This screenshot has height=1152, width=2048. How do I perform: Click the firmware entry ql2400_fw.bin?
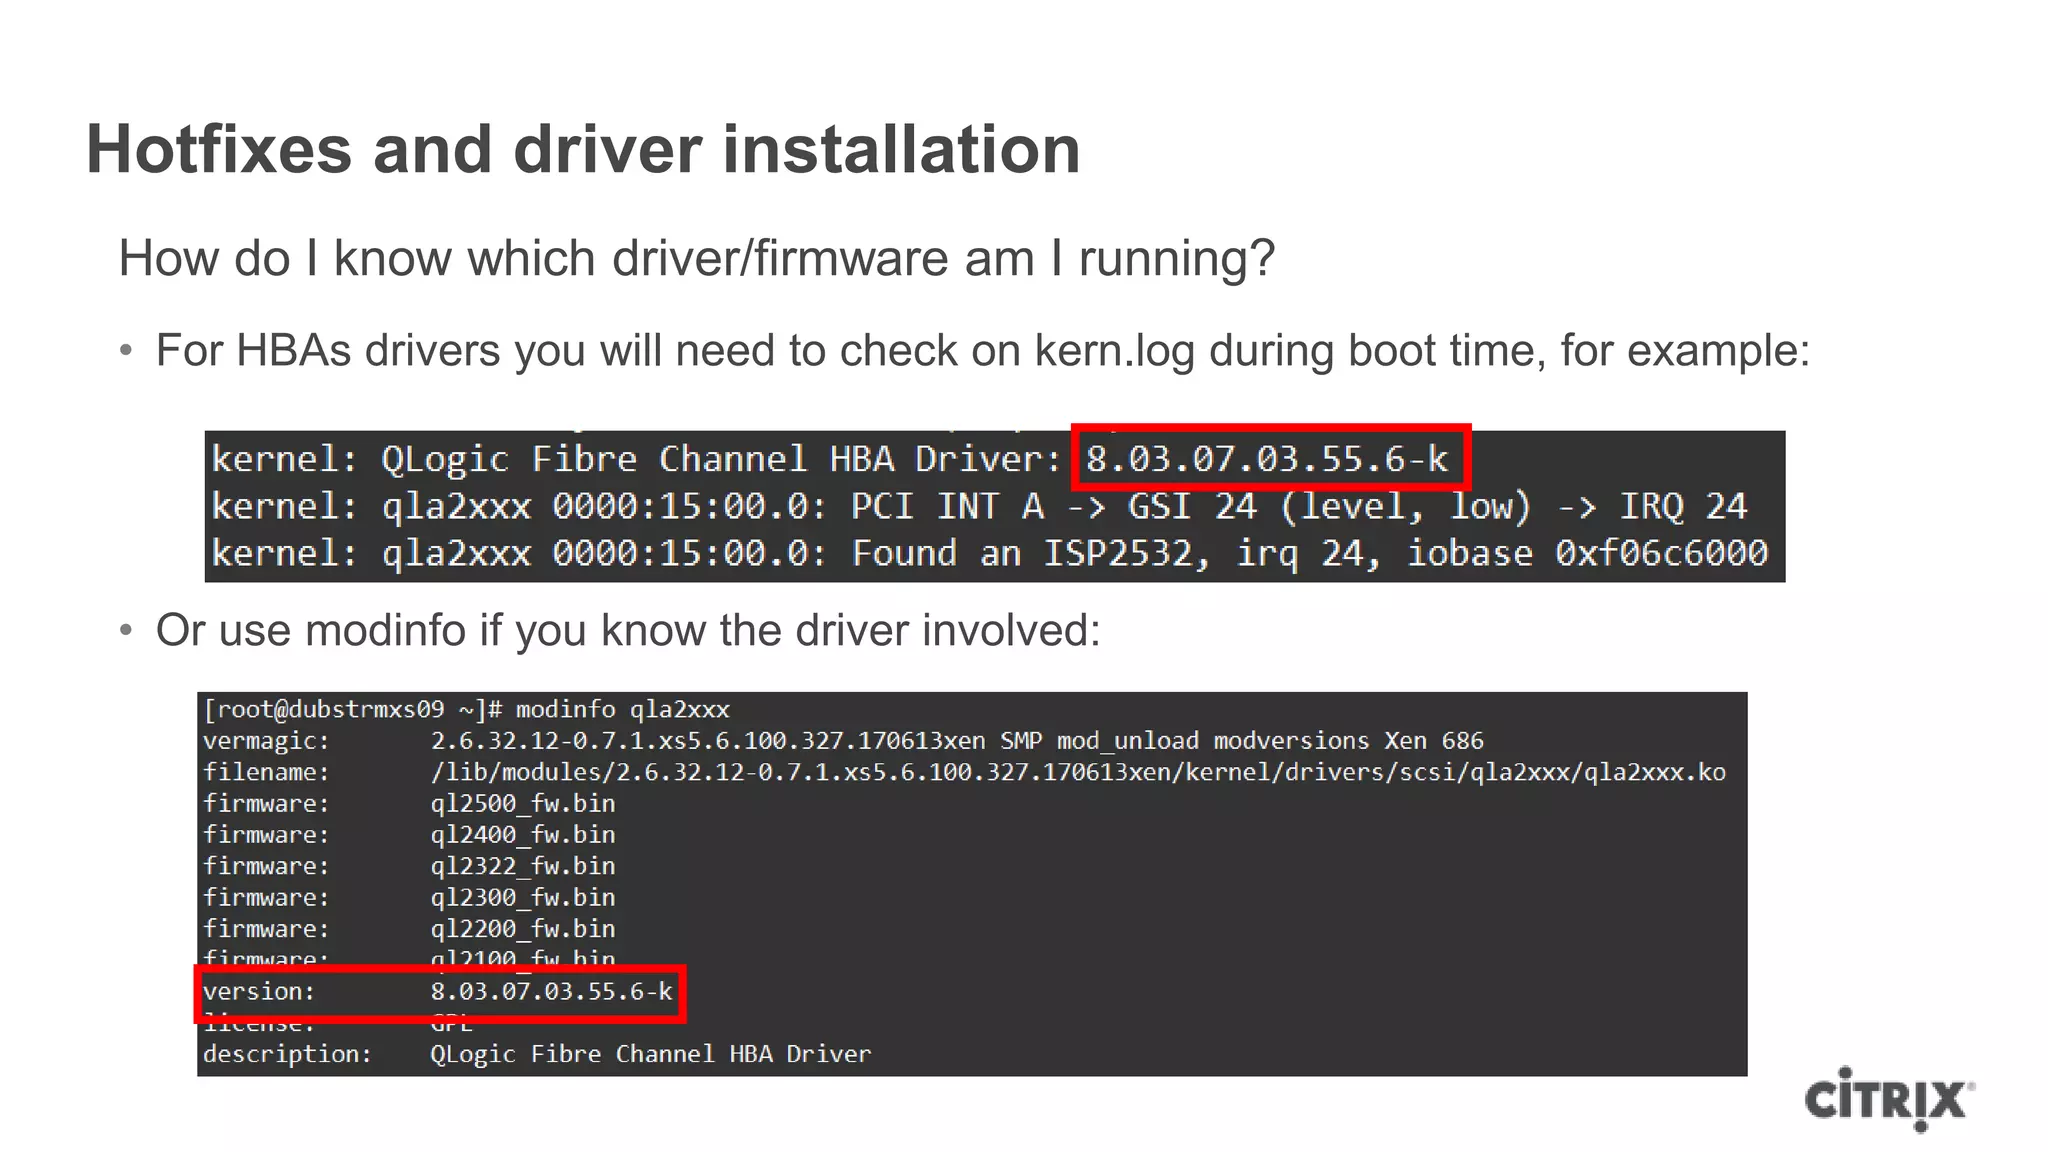523,835
